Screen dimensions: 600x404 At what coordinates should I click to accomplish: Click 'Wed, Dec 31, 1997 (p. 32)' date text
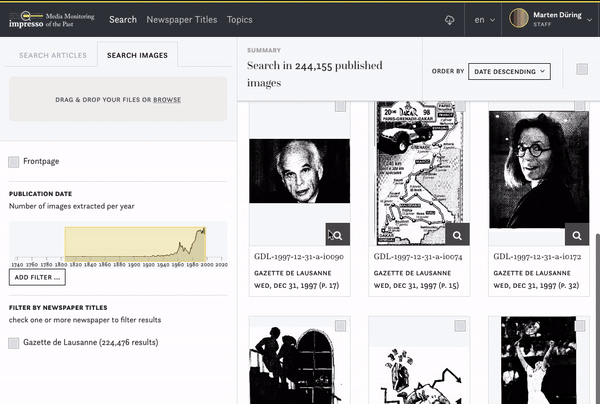coord(536,286)
